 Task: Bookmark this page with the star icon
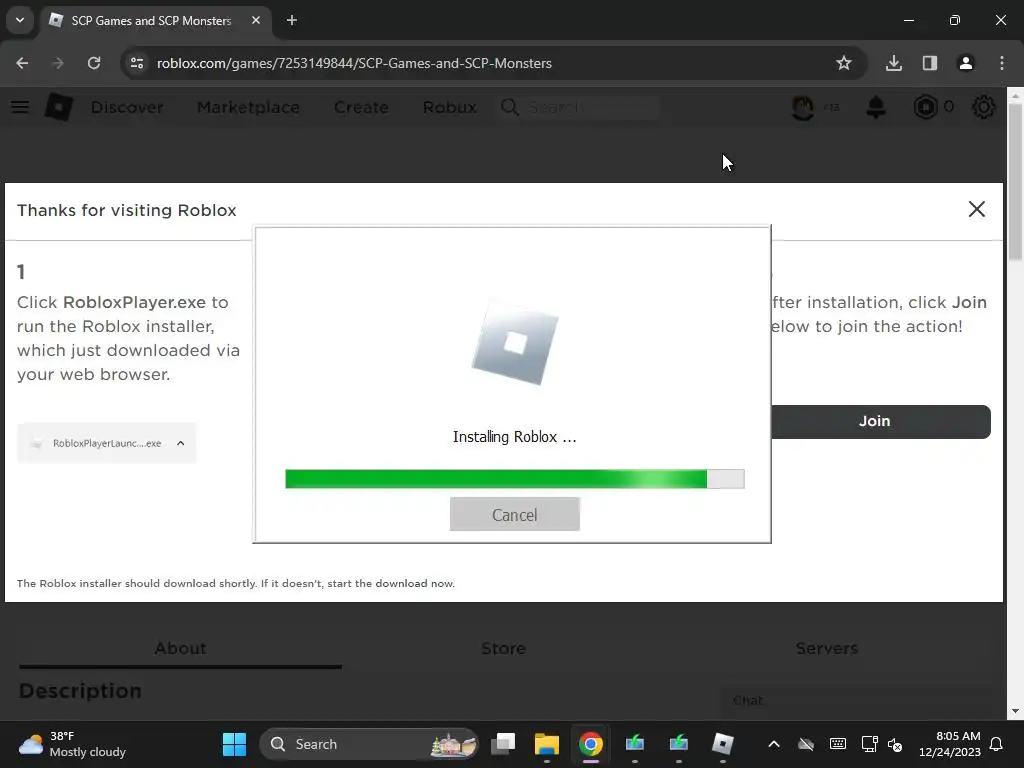(x=844, y=63)
